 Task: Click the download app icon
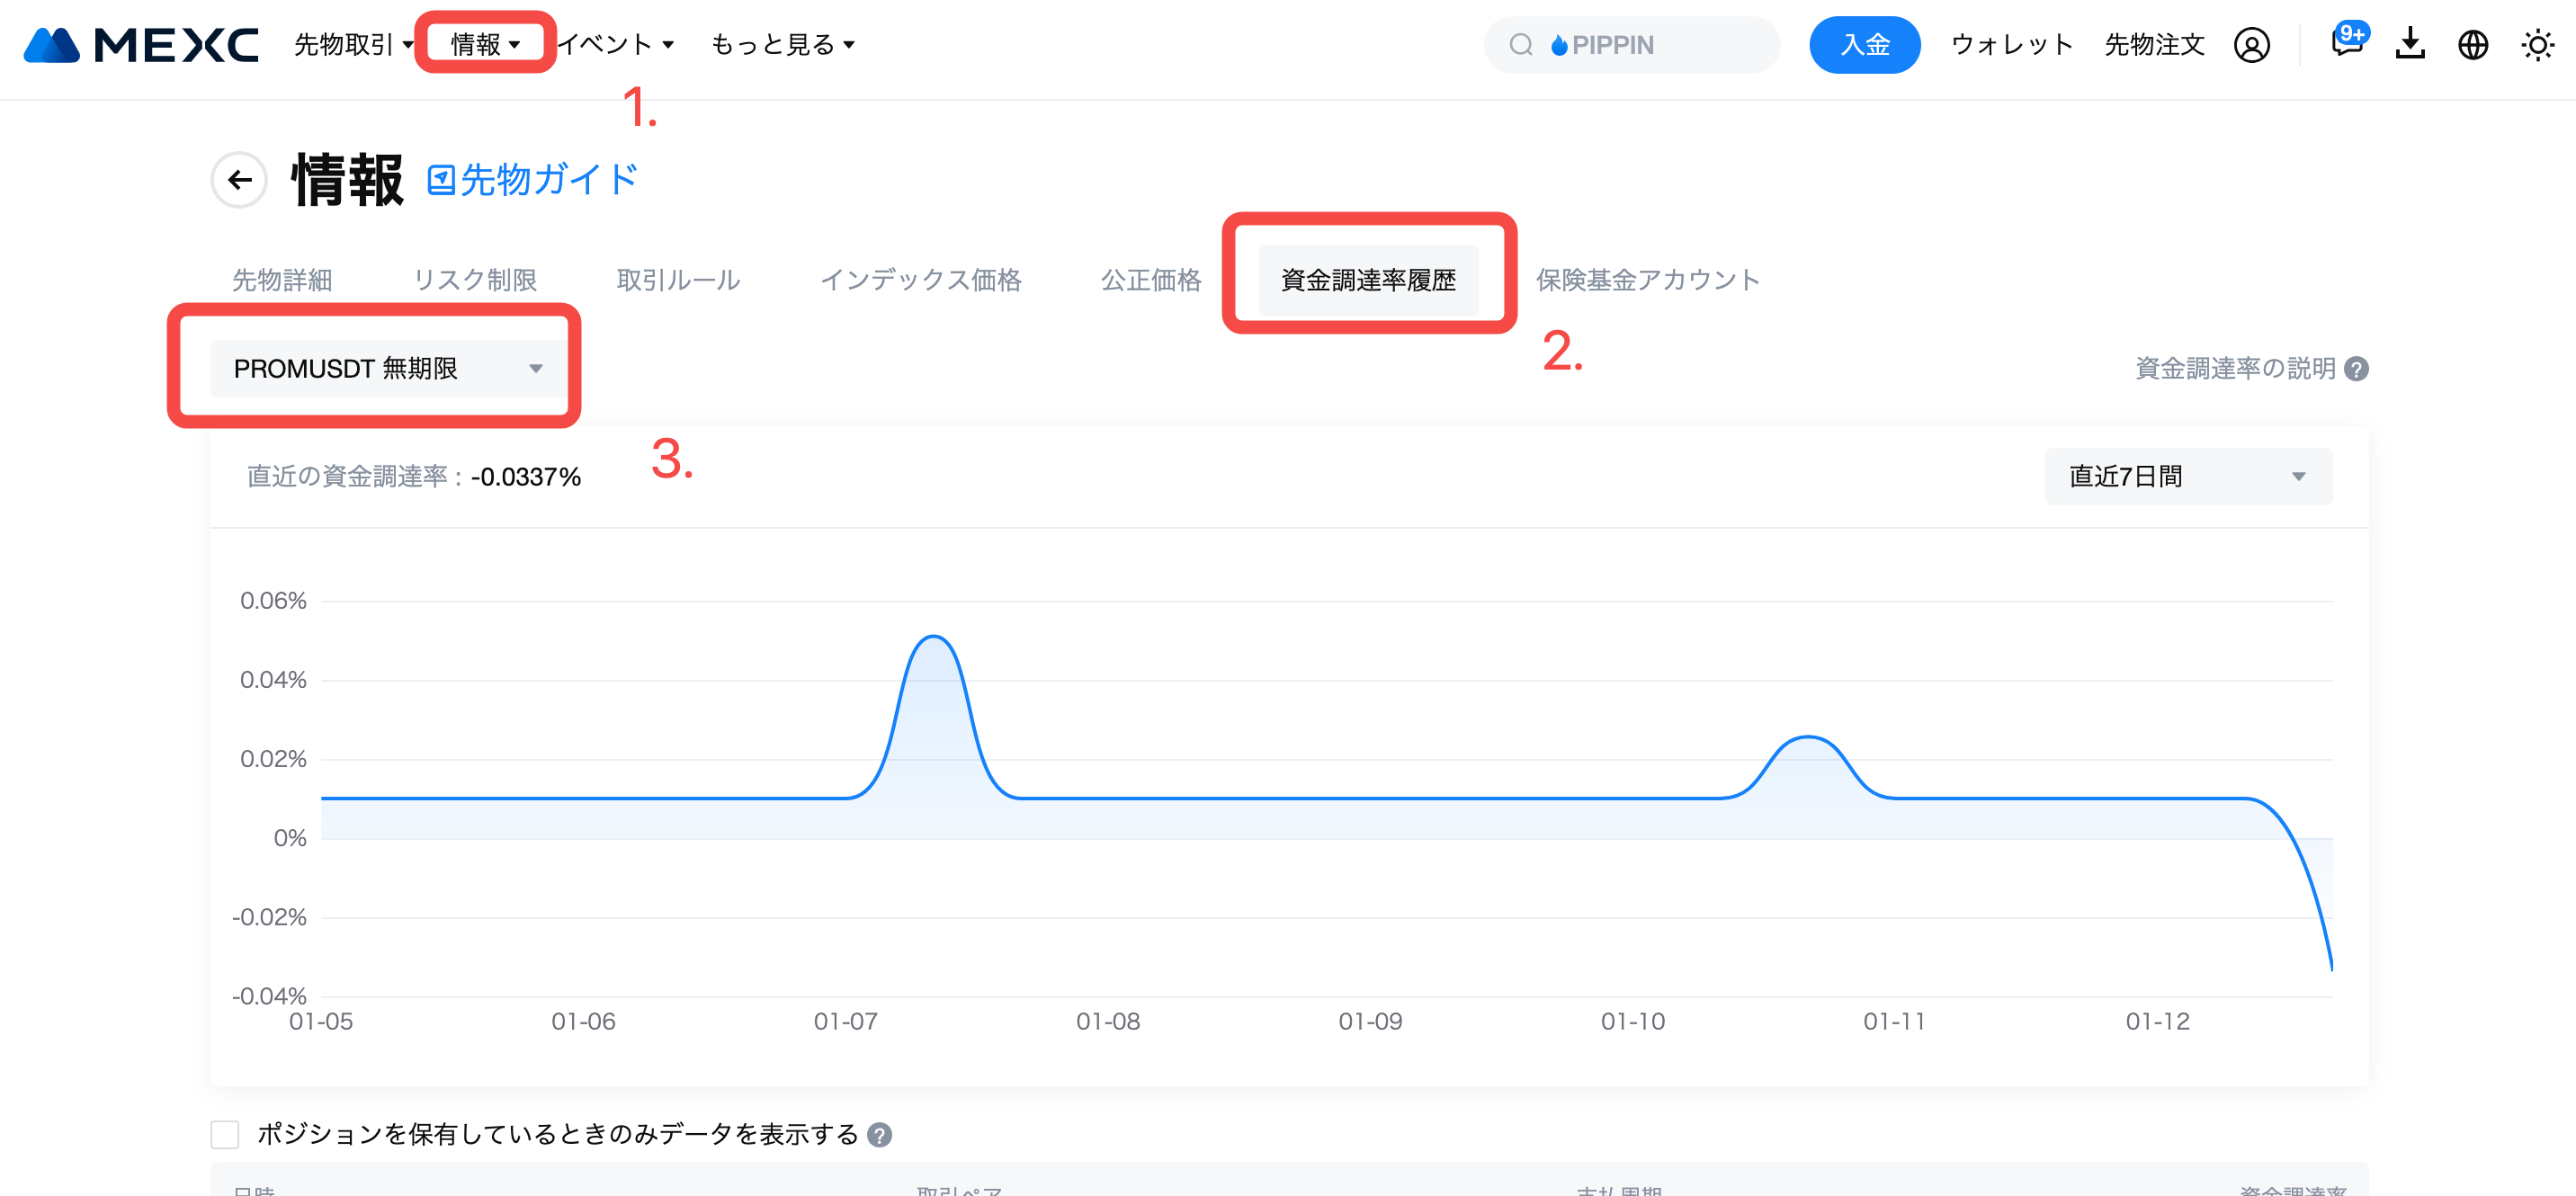[x=2410, y=44]
